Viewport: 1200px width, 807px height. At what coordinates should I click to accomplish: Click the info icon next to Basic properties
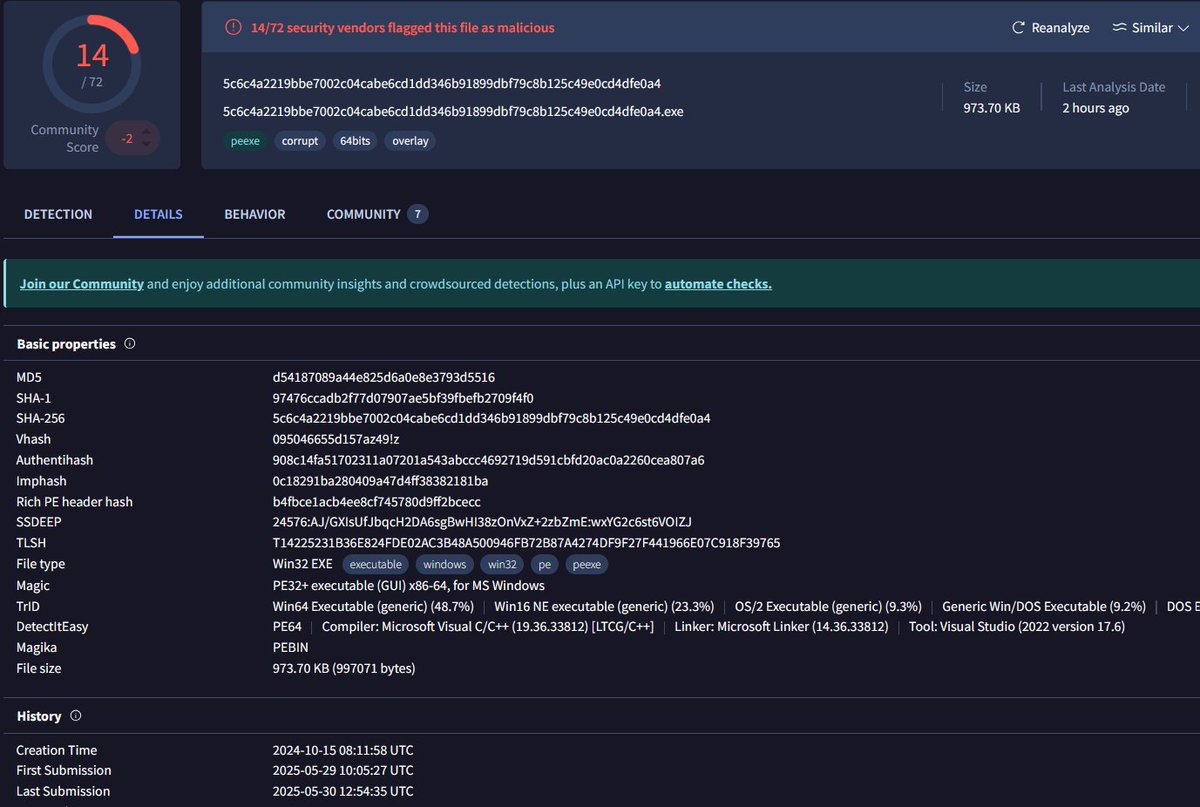[x=130, y=344]
